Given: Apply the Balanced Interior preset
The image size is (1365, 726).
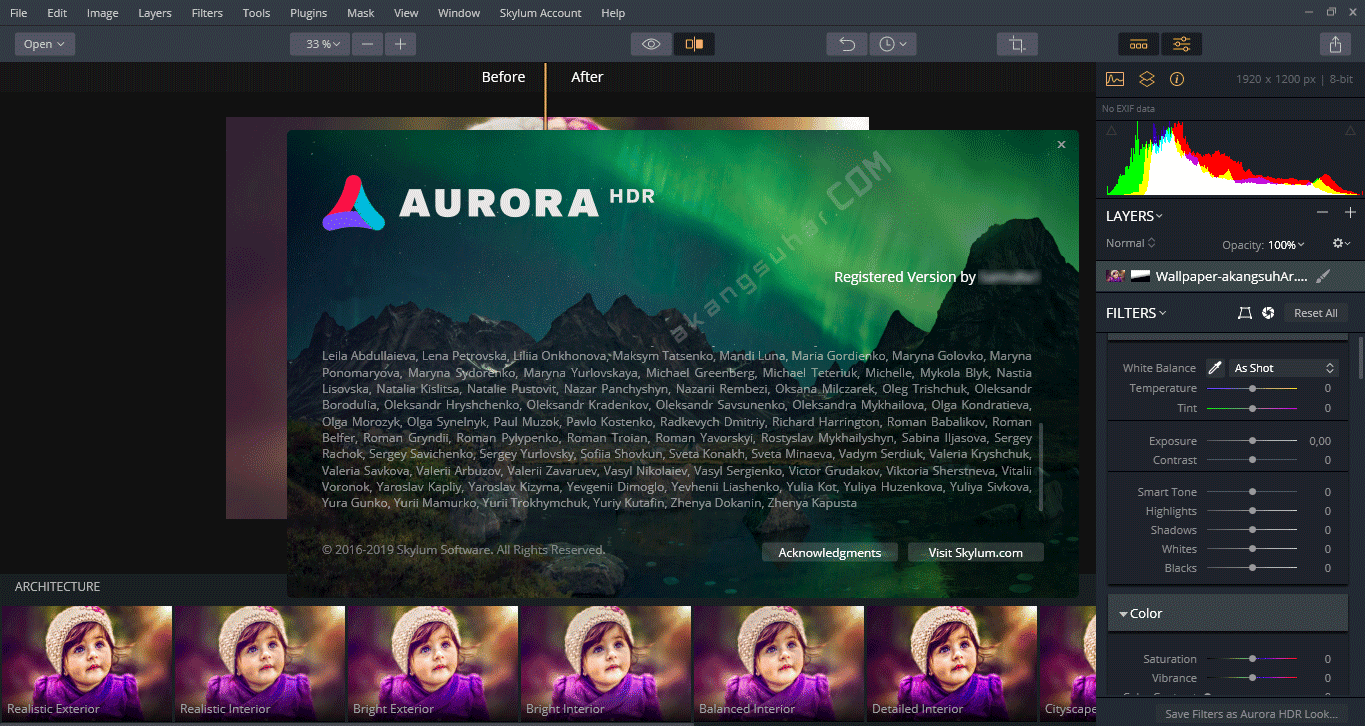Looking at the screenshot, I should point(778,663).
